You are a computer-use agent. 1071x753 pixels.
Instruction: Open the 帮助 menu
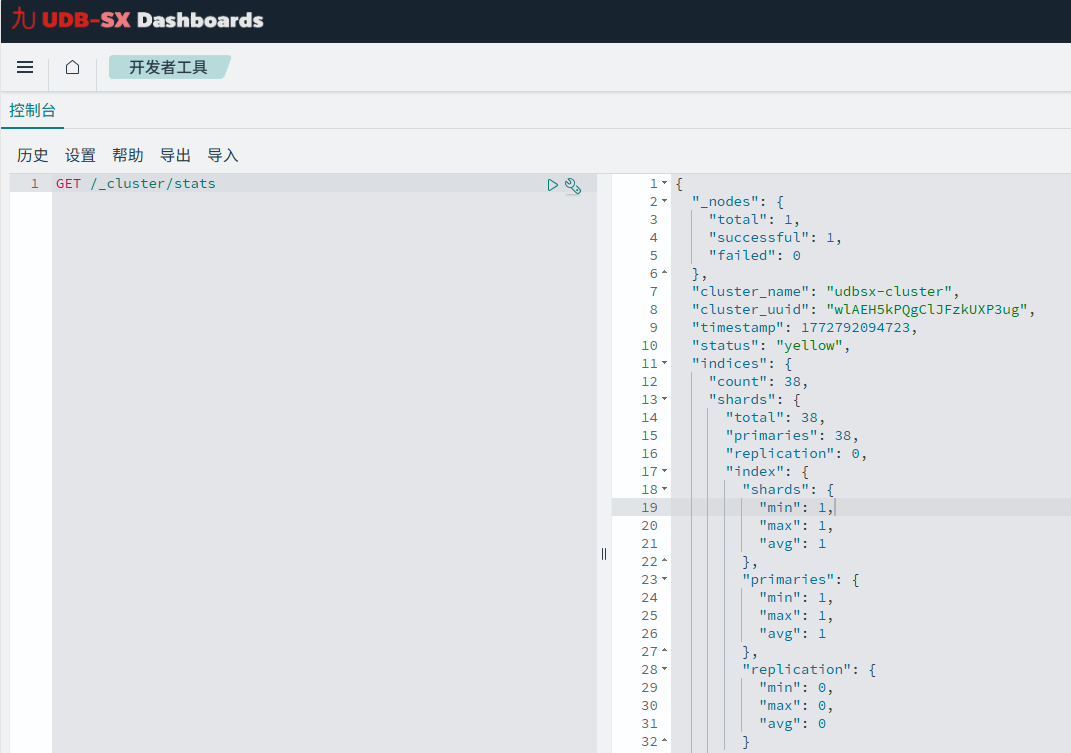coord(127,155)
